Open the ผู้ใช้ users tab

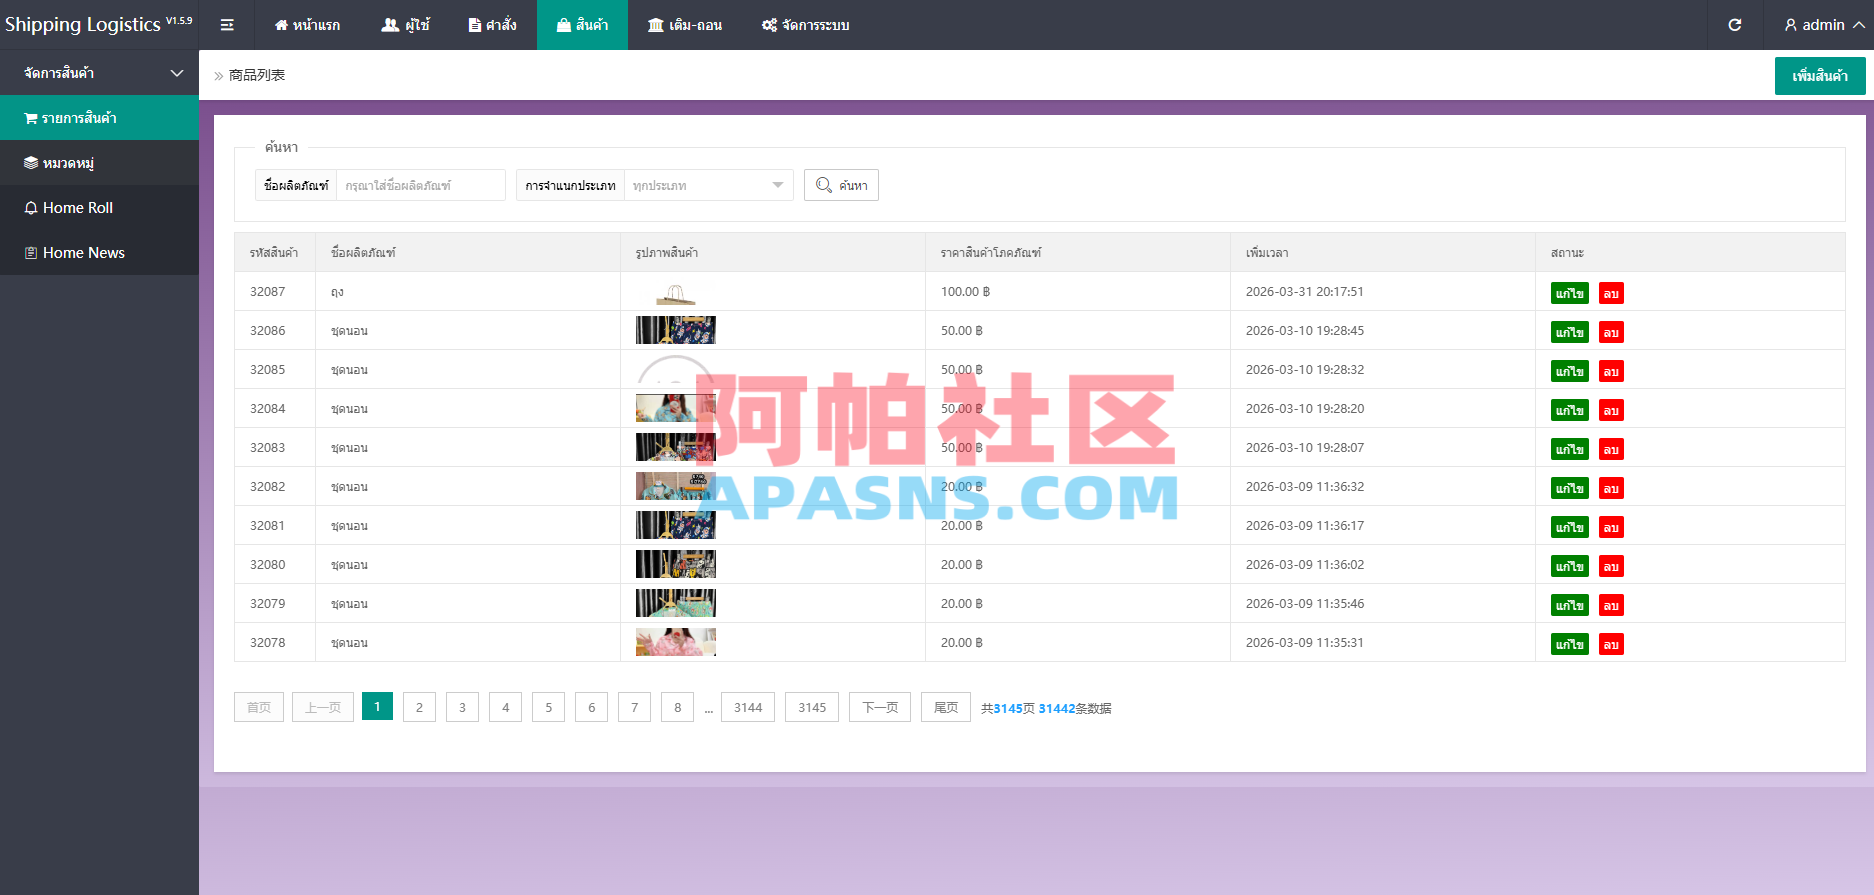click(x=405, y=25)
